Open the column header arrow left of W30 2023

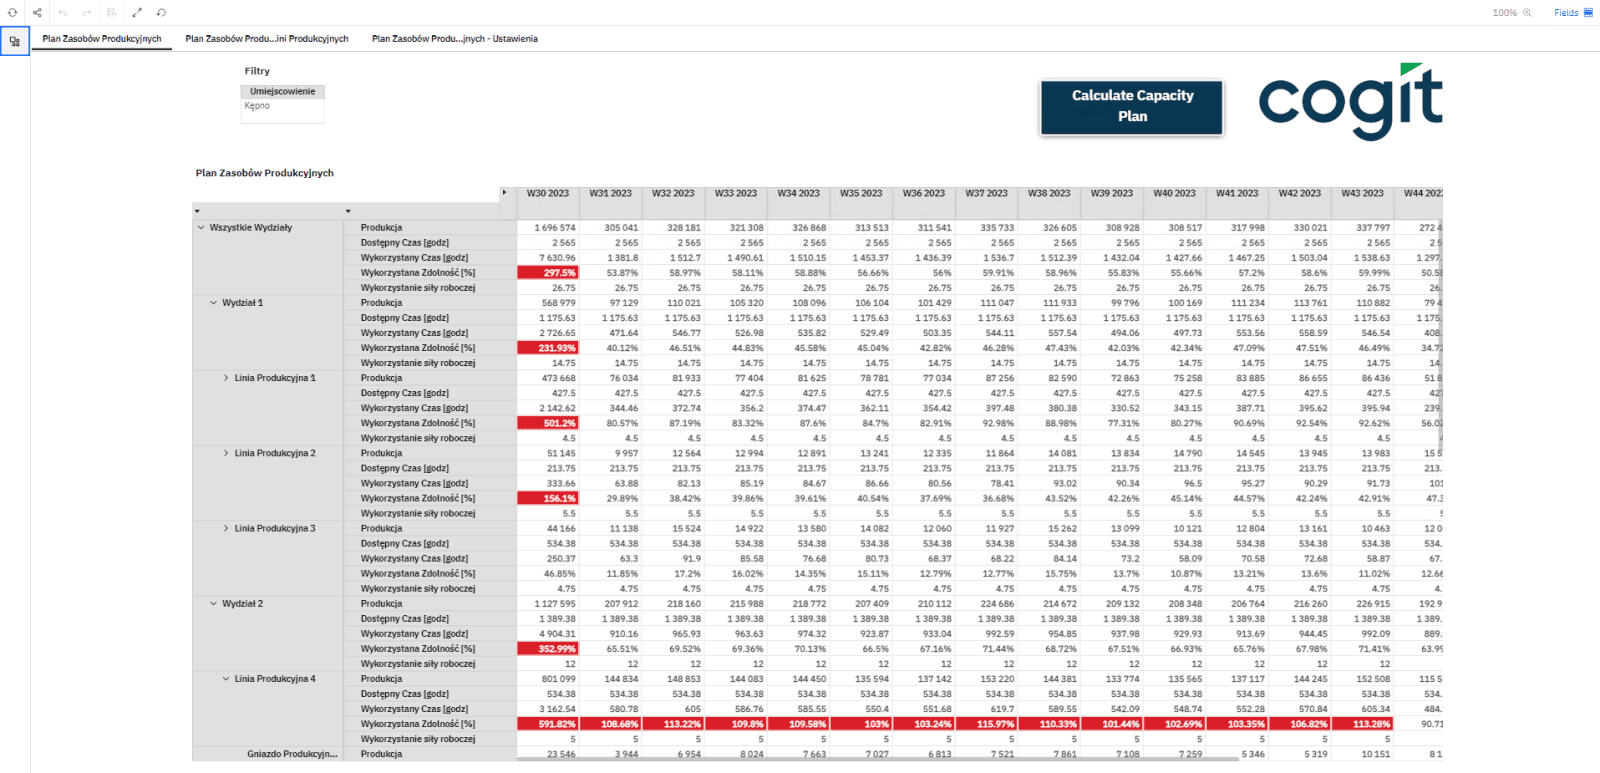pos(504,193)
